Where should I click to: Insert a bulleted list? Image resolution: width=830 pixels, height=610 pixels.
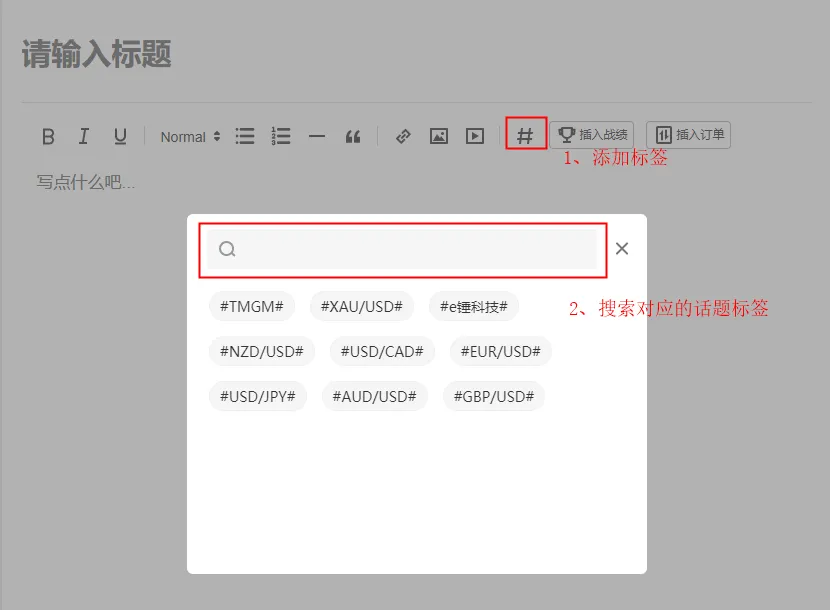pos(245,137)
